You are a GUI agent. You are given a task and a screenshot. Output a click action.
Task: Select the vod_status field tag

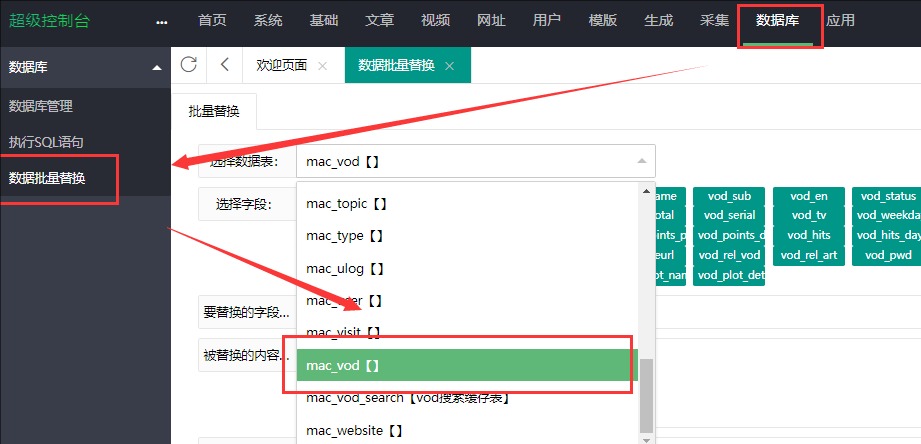coord(887,196)
